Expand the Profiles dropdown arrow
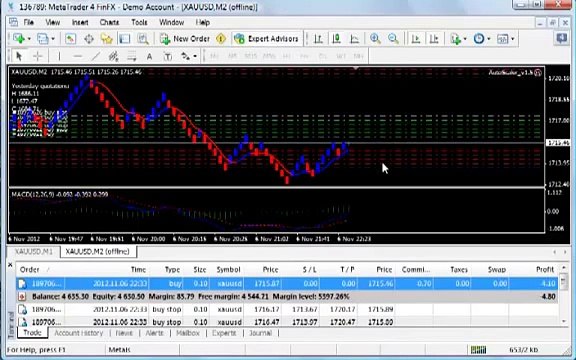 pos(53,39)
